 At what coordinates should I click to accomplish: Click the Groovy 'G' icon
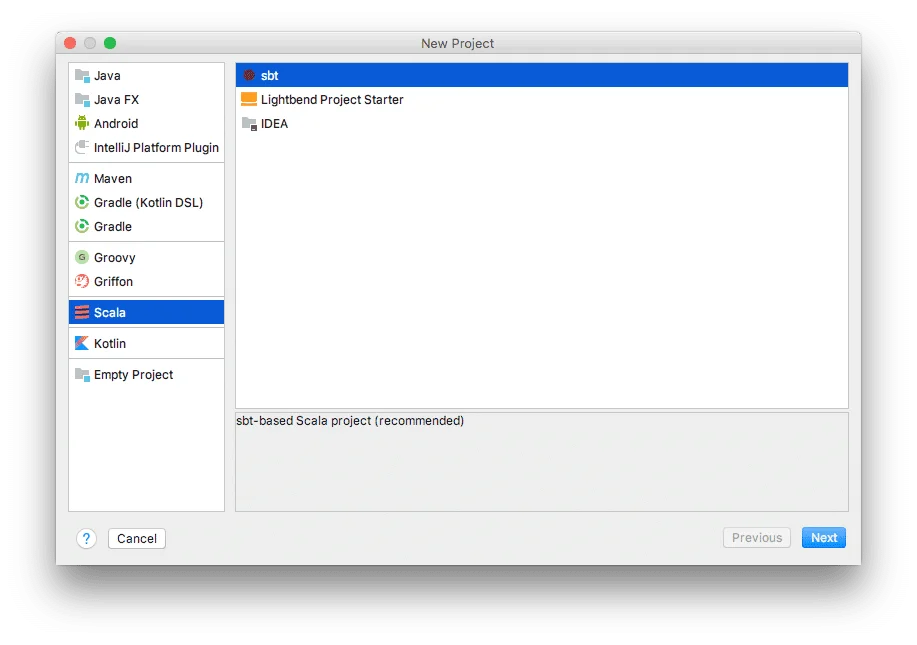82,257
